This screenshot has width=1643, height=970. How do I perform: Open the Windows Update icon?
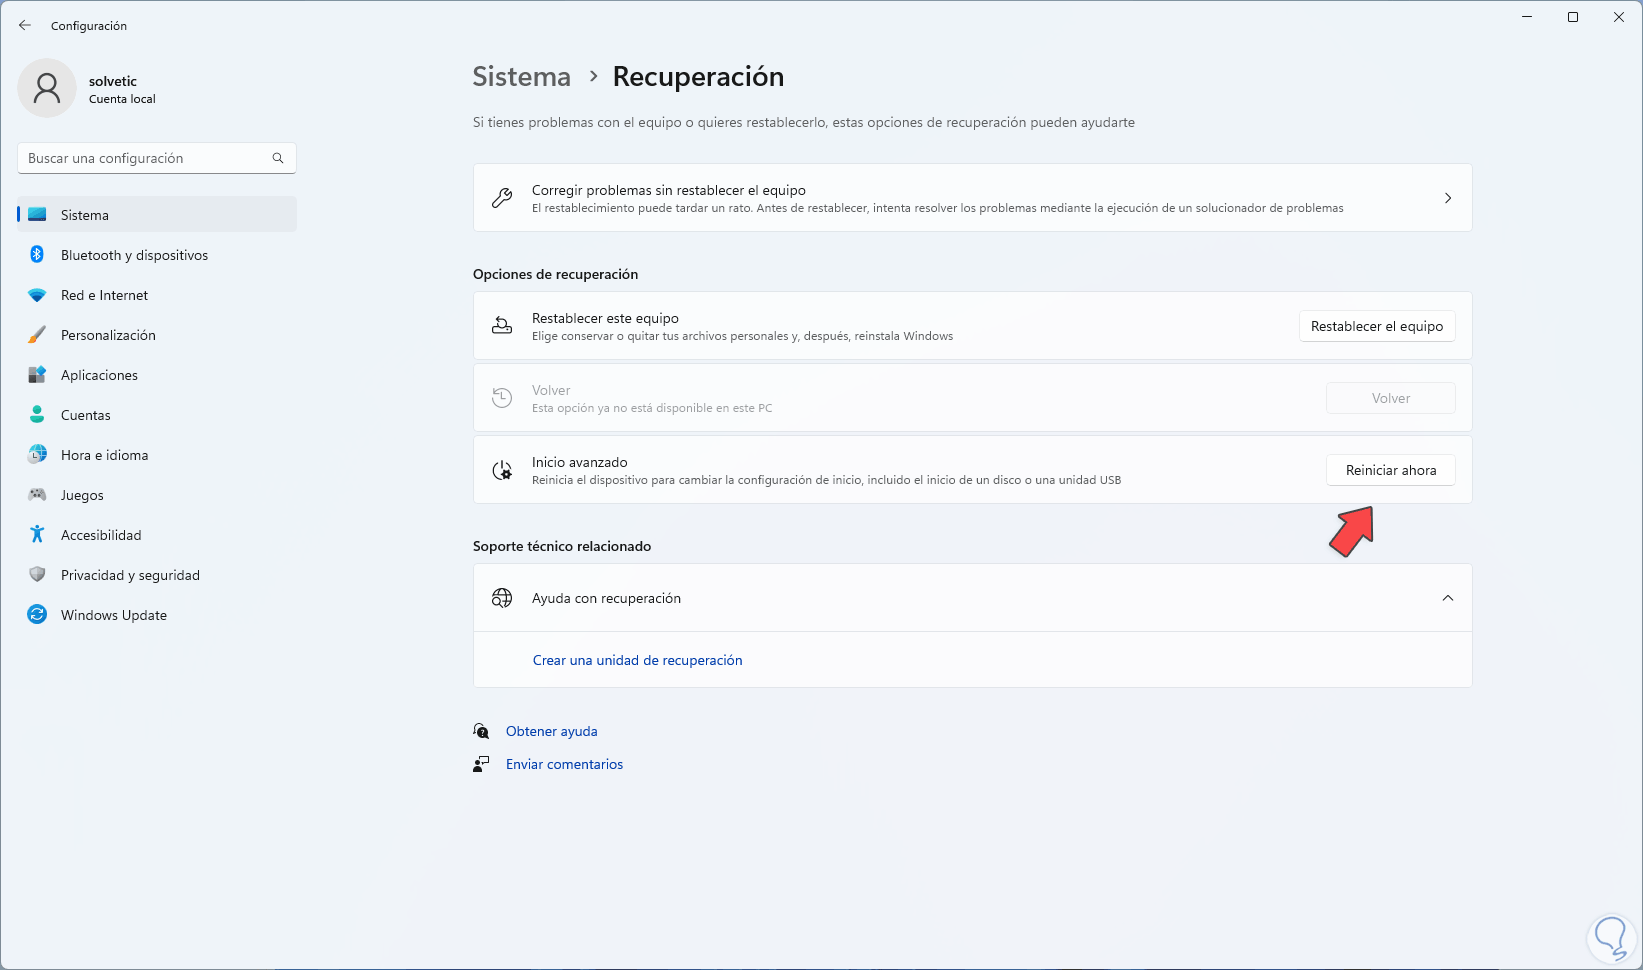click(x=37, y=615)
